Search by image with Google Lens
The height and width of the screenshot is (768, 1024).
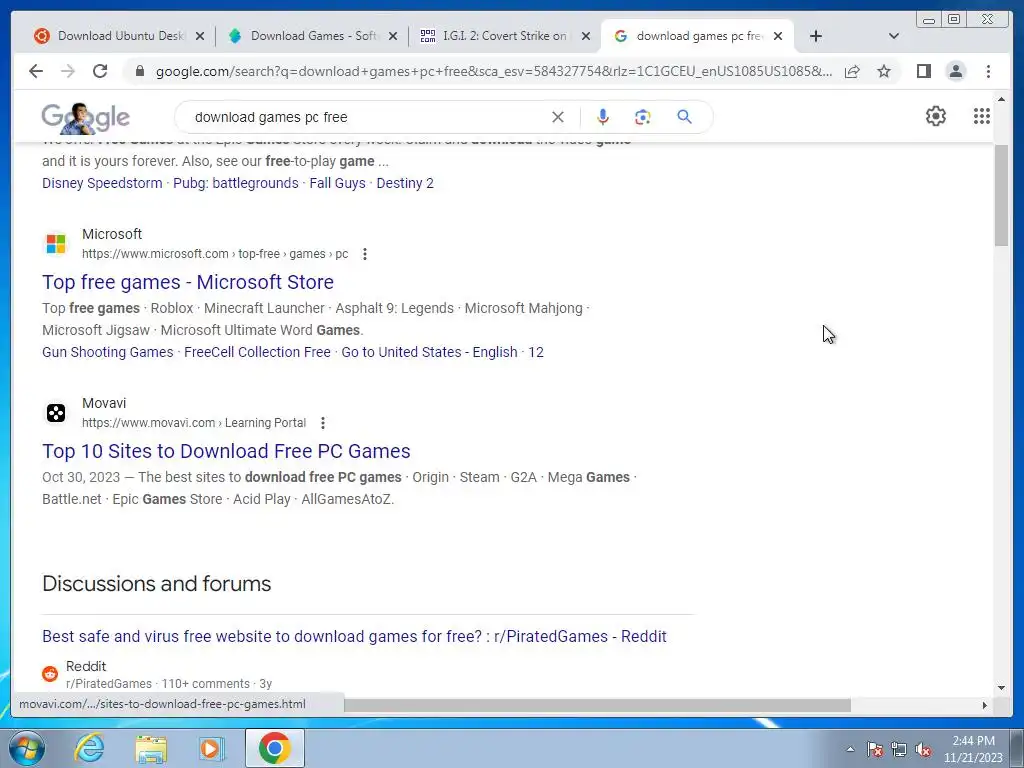[x=643, y=117]
